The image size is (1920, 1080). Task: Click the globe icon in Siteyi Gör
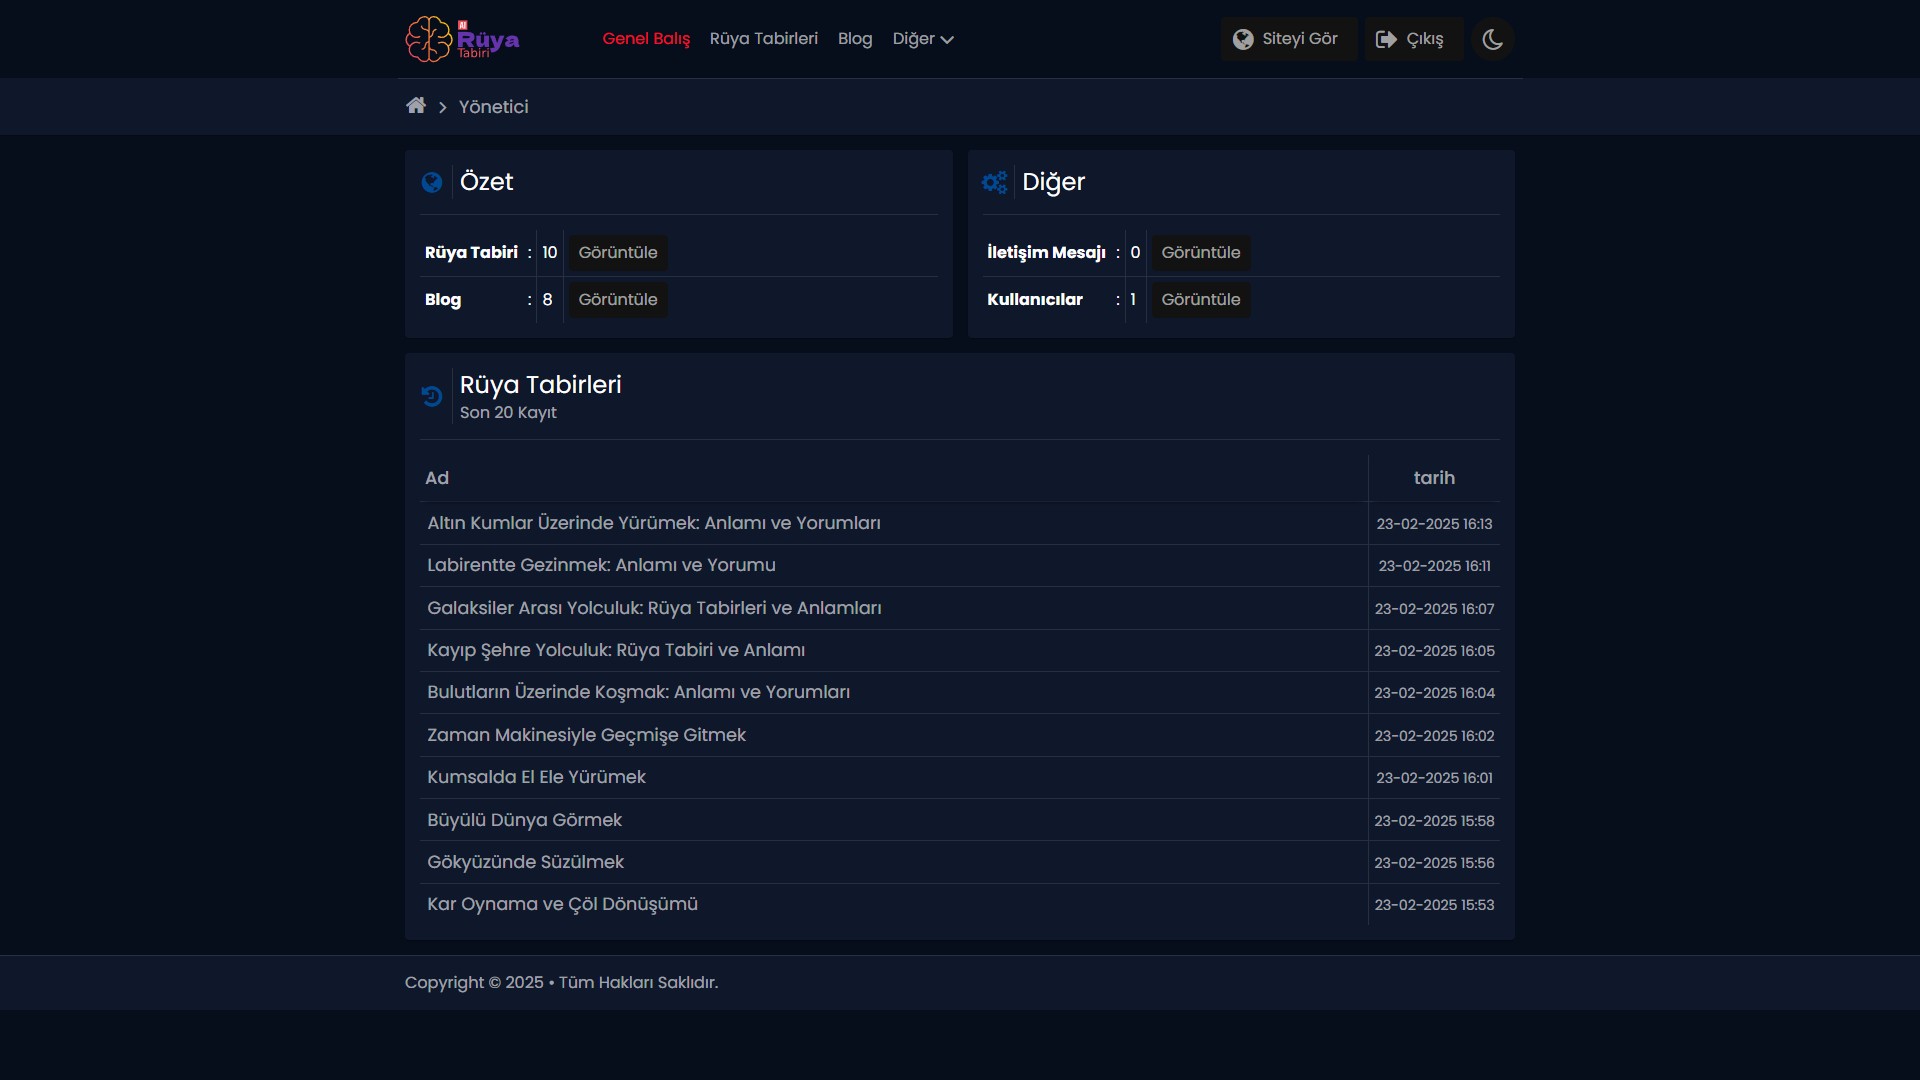tap(1243, 39)
